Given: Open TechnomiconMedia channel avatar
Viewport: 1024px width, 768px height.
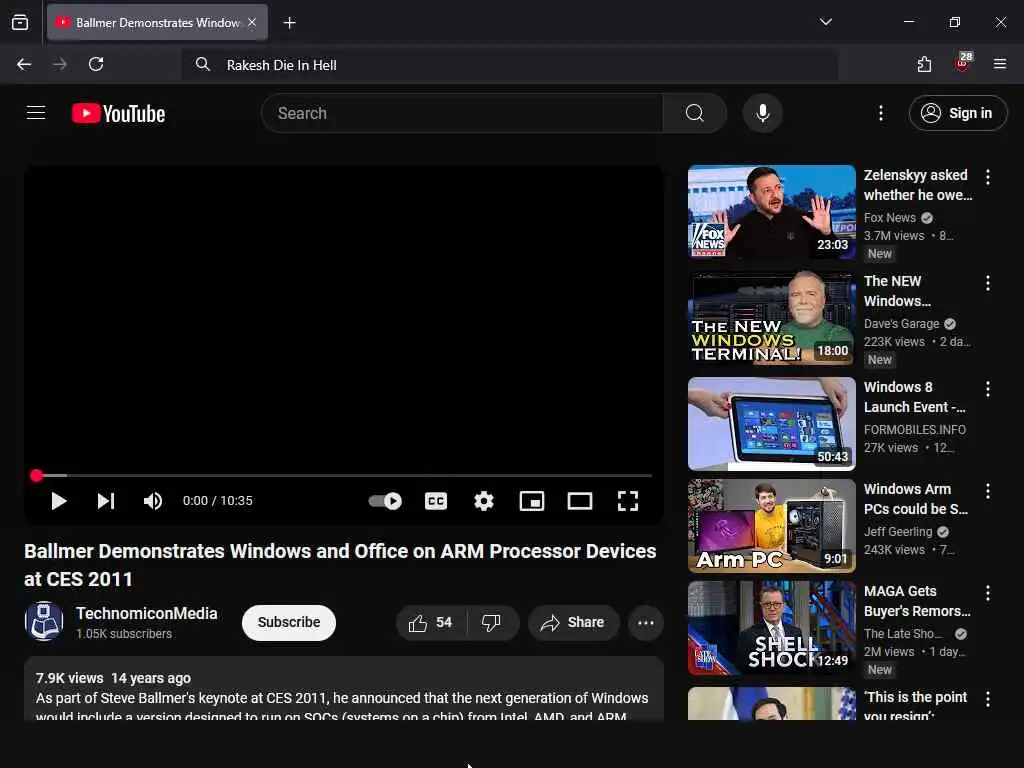Looking at the screenshot, I should click(44, 621).
